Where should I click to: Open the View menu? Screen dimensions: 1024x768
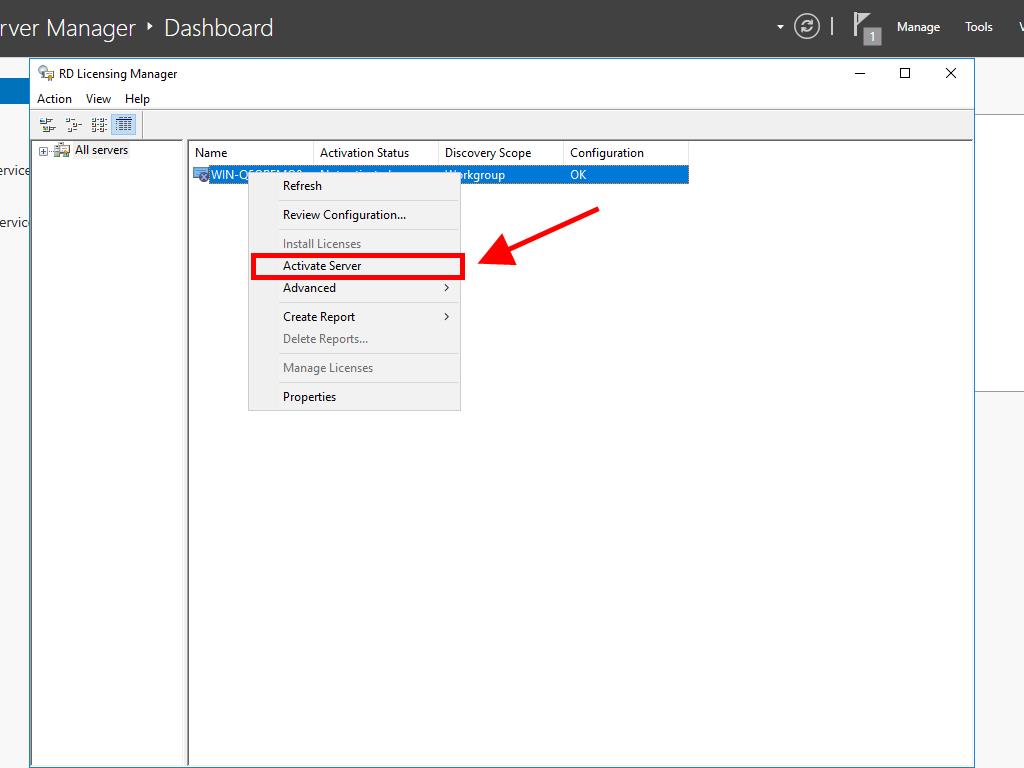tap(98, 99)
